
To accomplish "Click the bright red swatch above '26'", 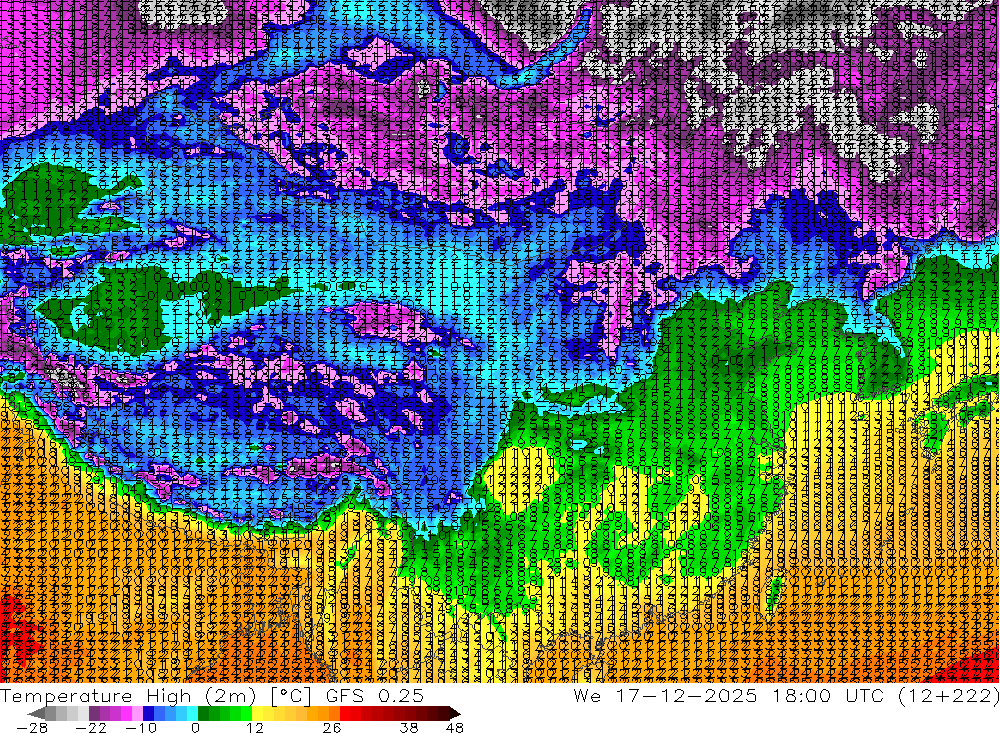I will (345, 713).
